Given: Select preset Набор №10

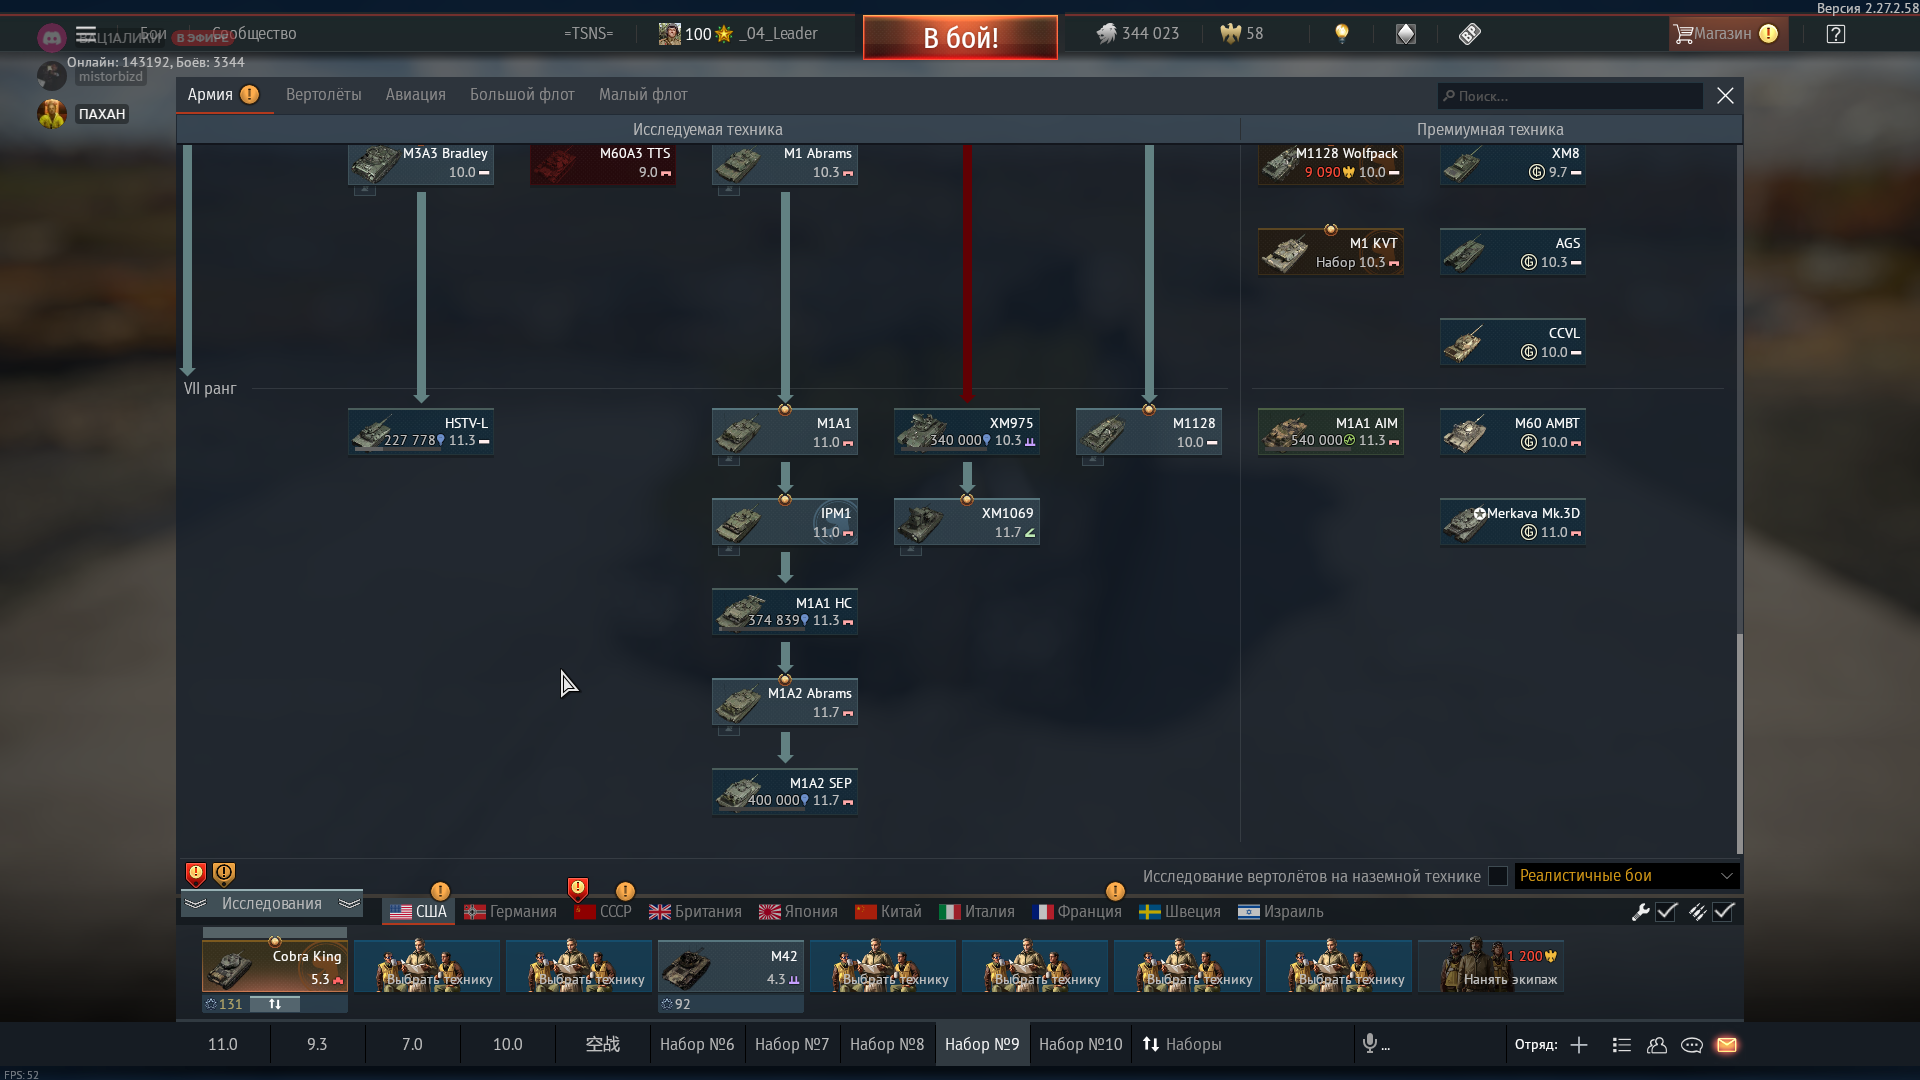Looking at the screenshot, I should coord(1081,1044).
